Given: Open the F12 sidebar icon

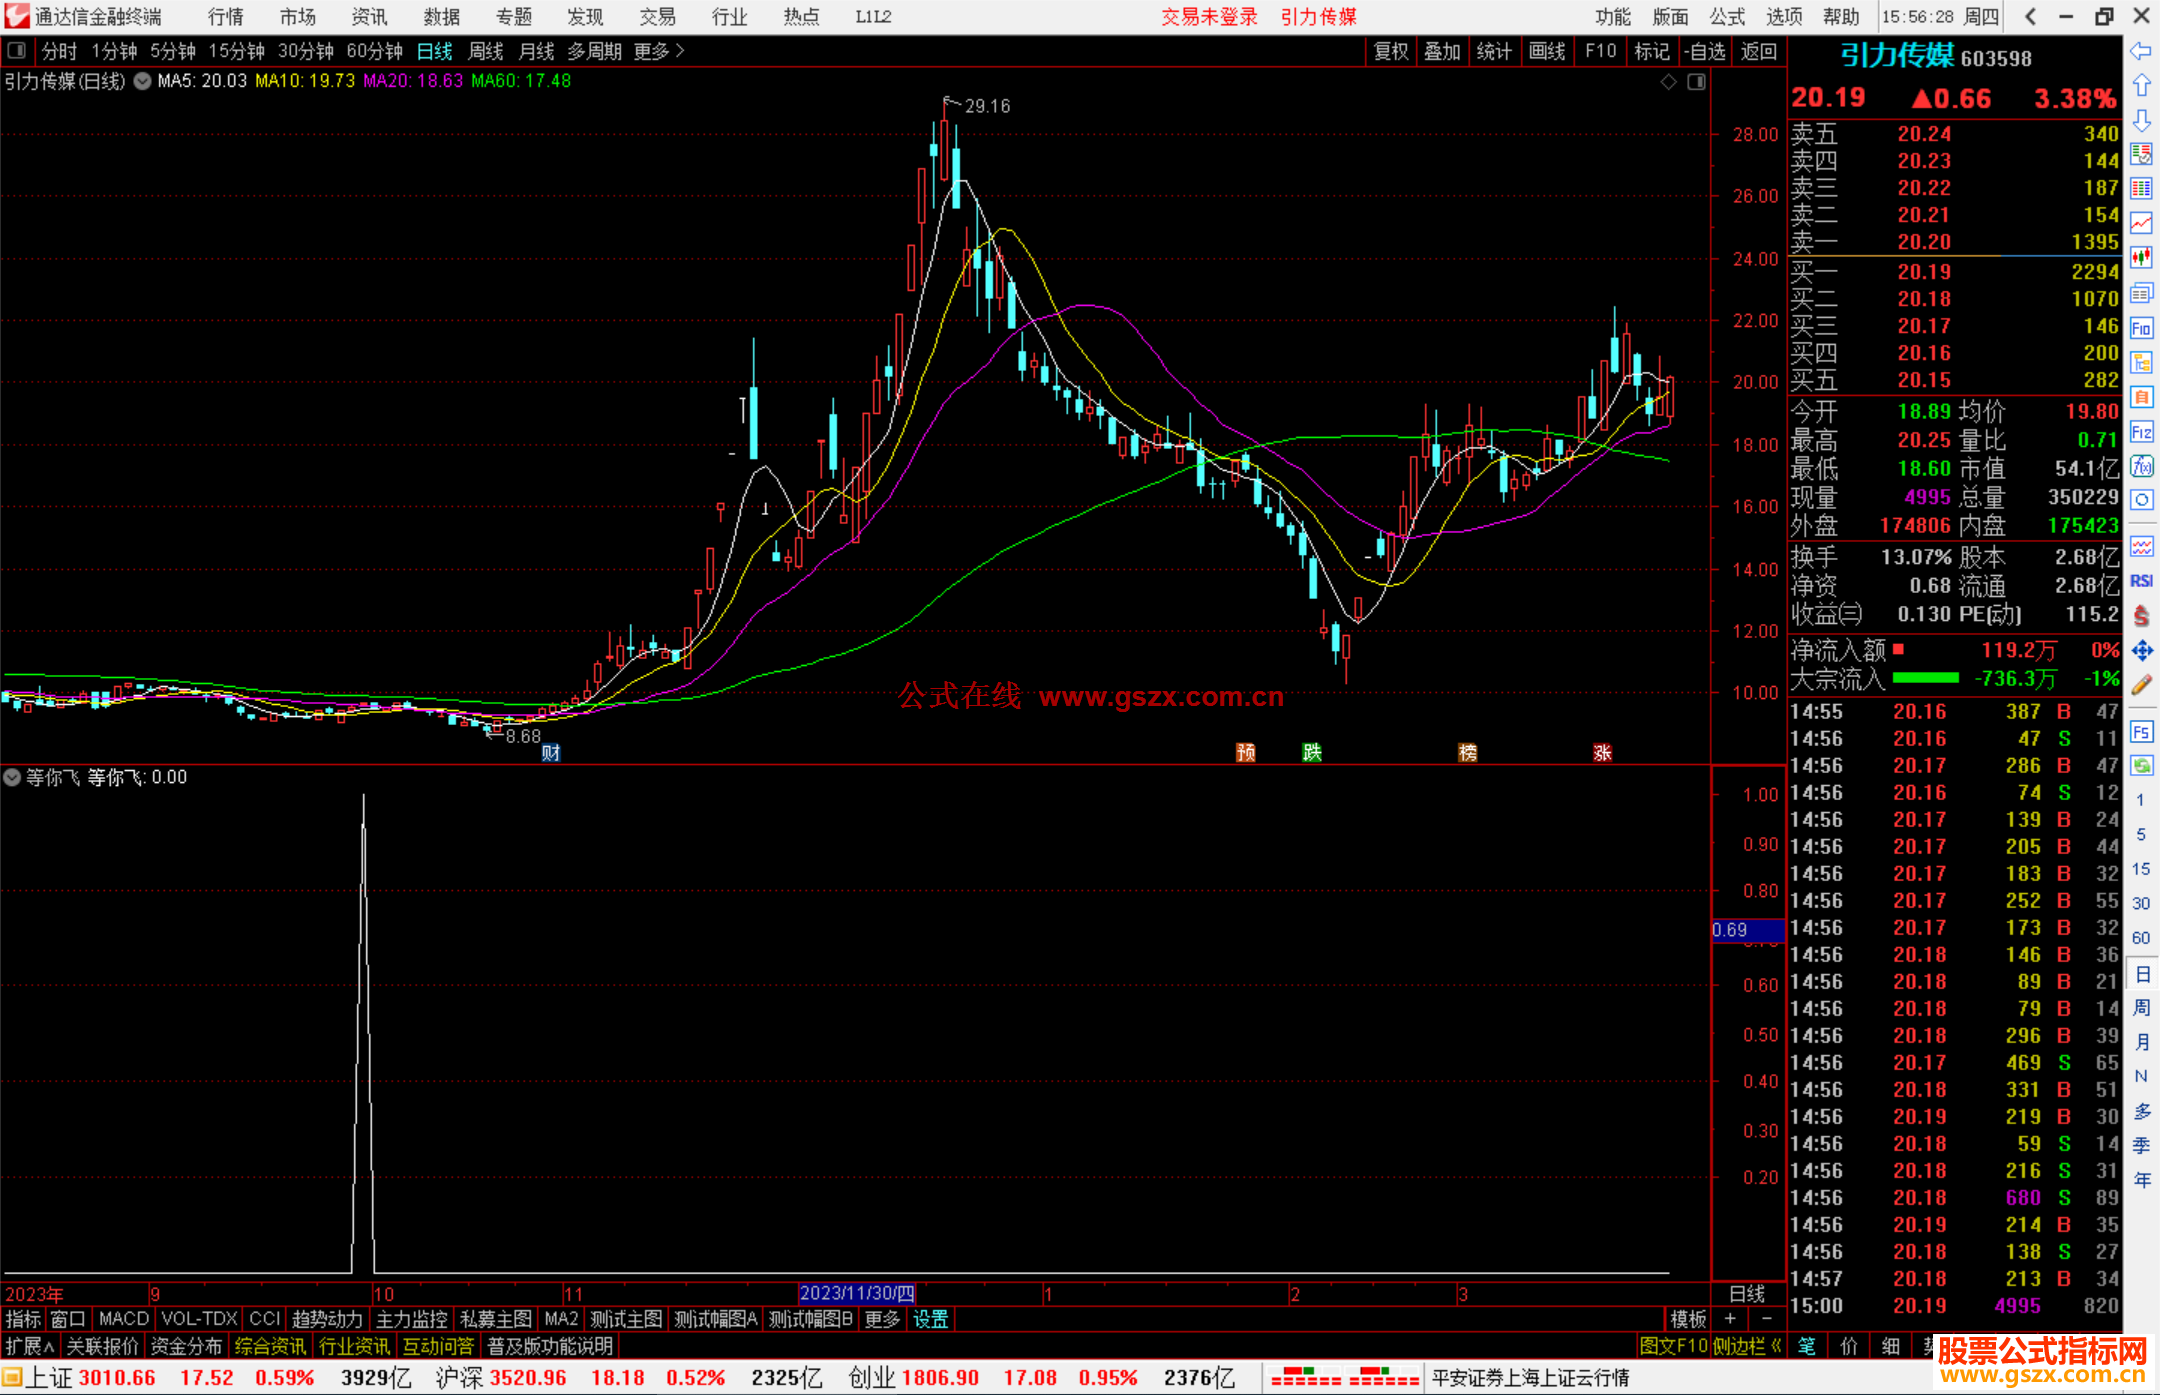Looking at the screenshot, I should [x=2141, y=432].
